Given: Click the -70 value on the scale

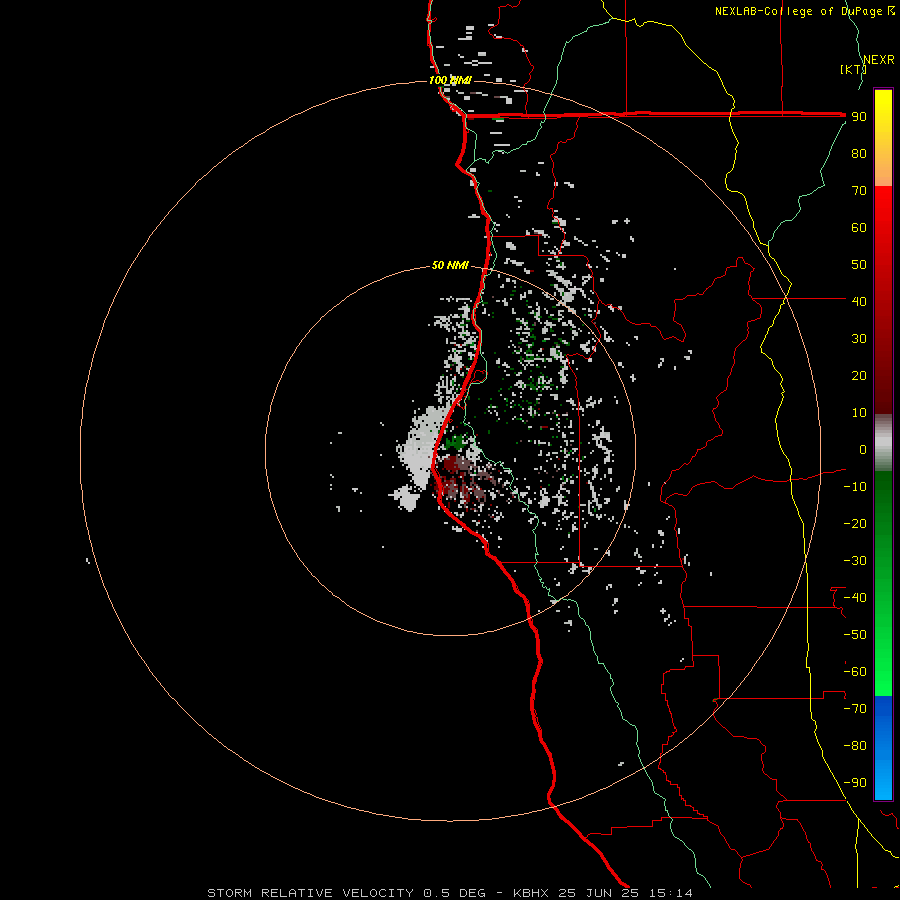Looking at the screenshot, I should (855, 709).
